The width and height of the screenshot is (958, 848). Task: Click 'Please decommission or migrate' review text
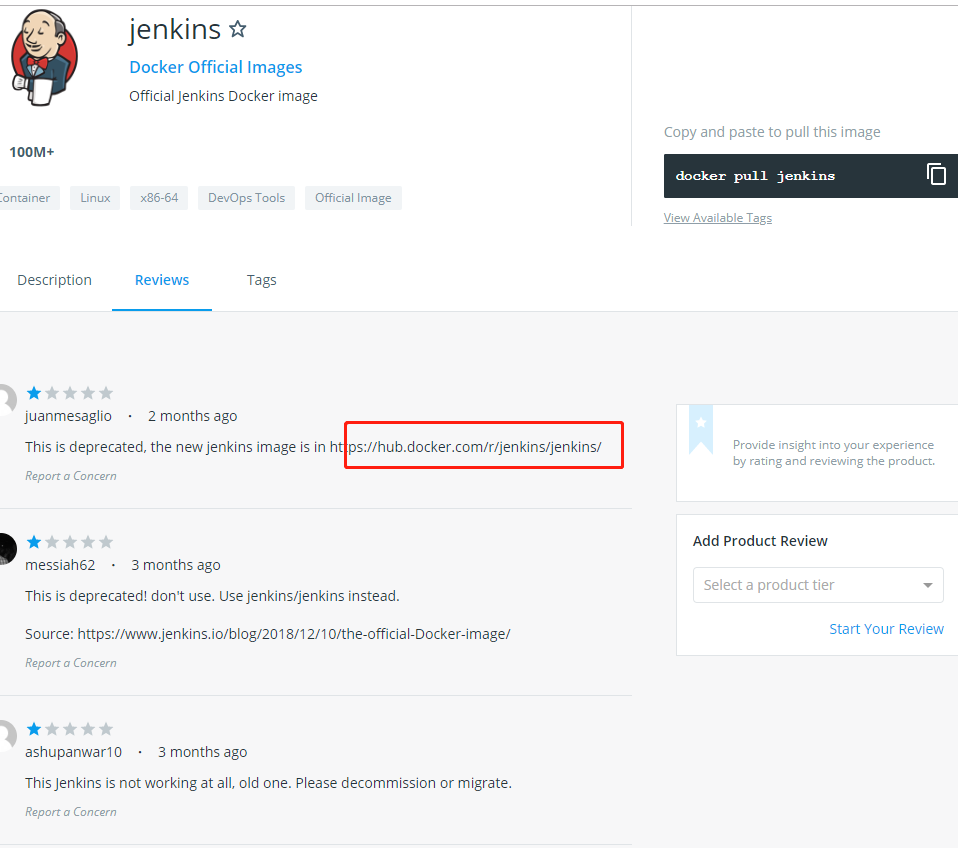click(x=403, y=783)
